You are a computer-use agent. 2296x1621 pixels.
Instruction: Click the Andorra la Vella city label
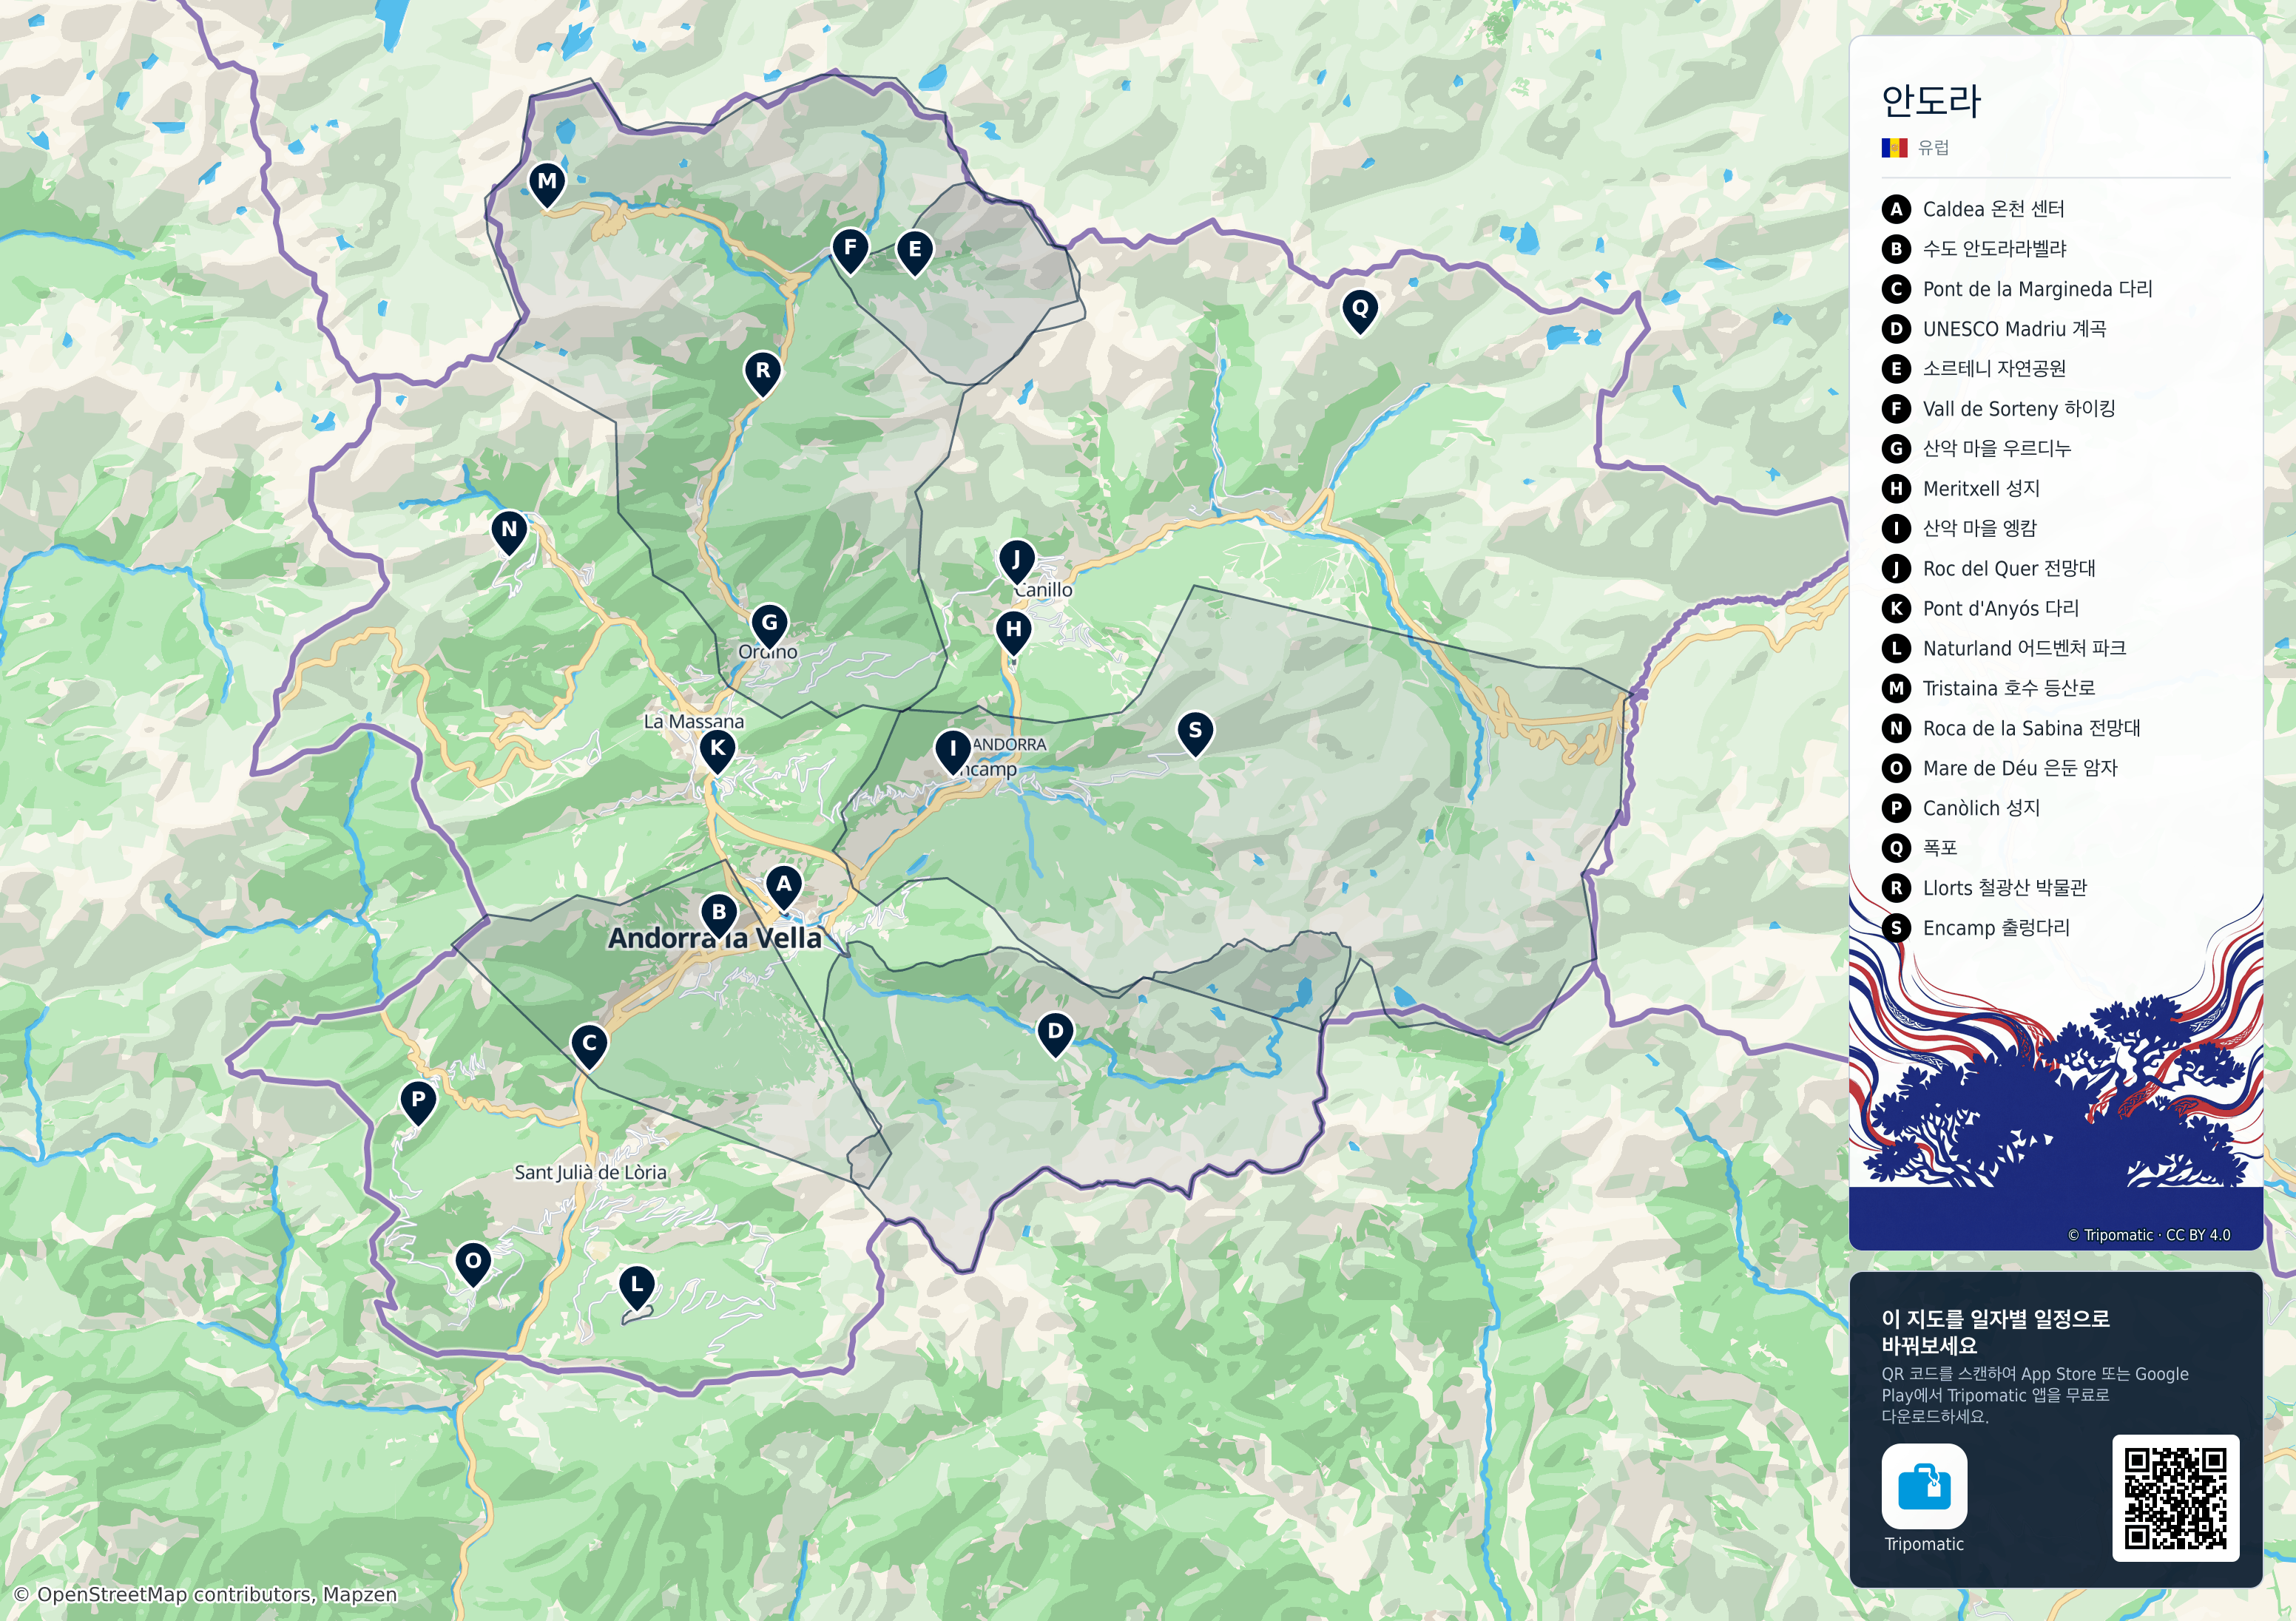(x=715, y=938)
